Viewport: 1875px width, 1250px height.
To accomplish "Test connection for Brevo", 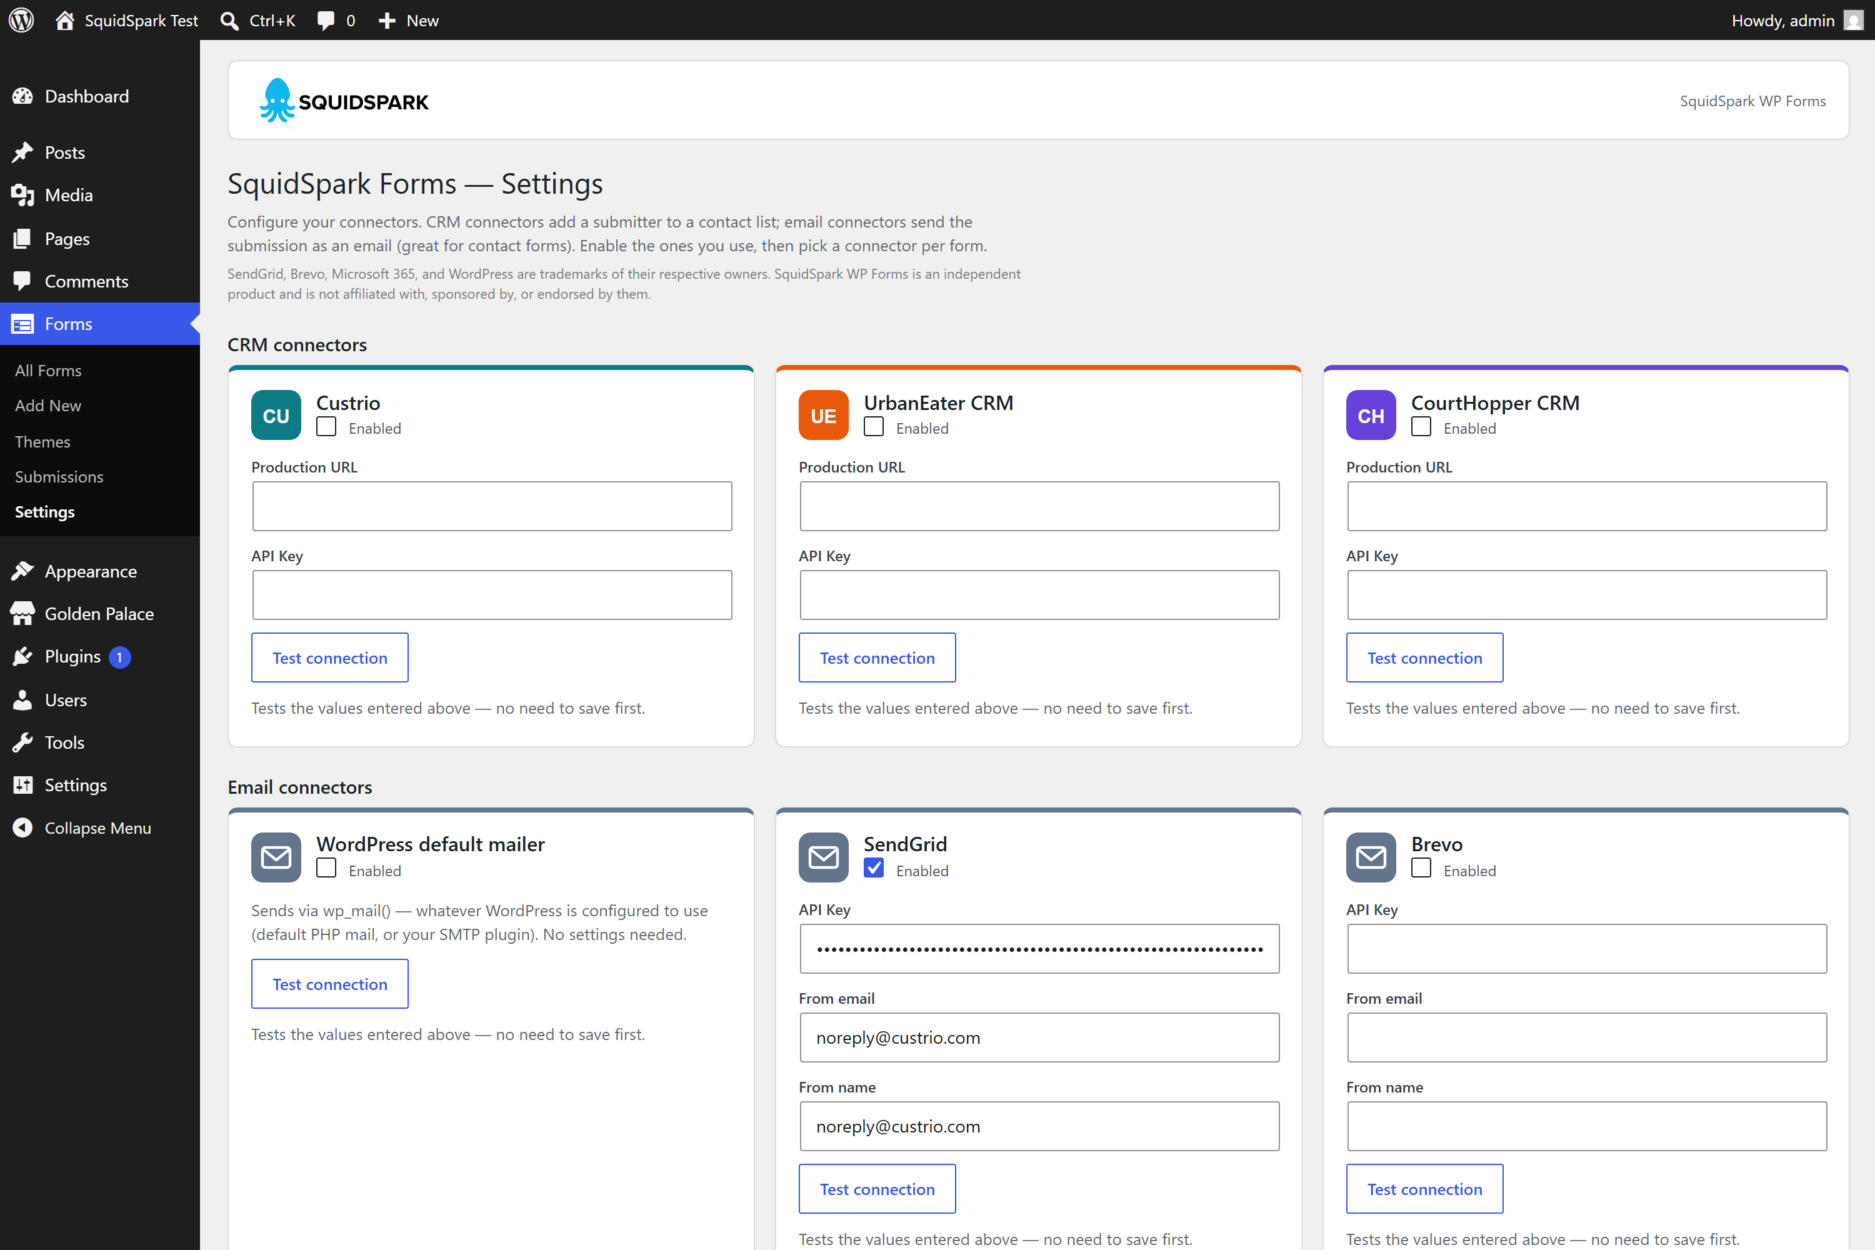I will point(1424,1189).
